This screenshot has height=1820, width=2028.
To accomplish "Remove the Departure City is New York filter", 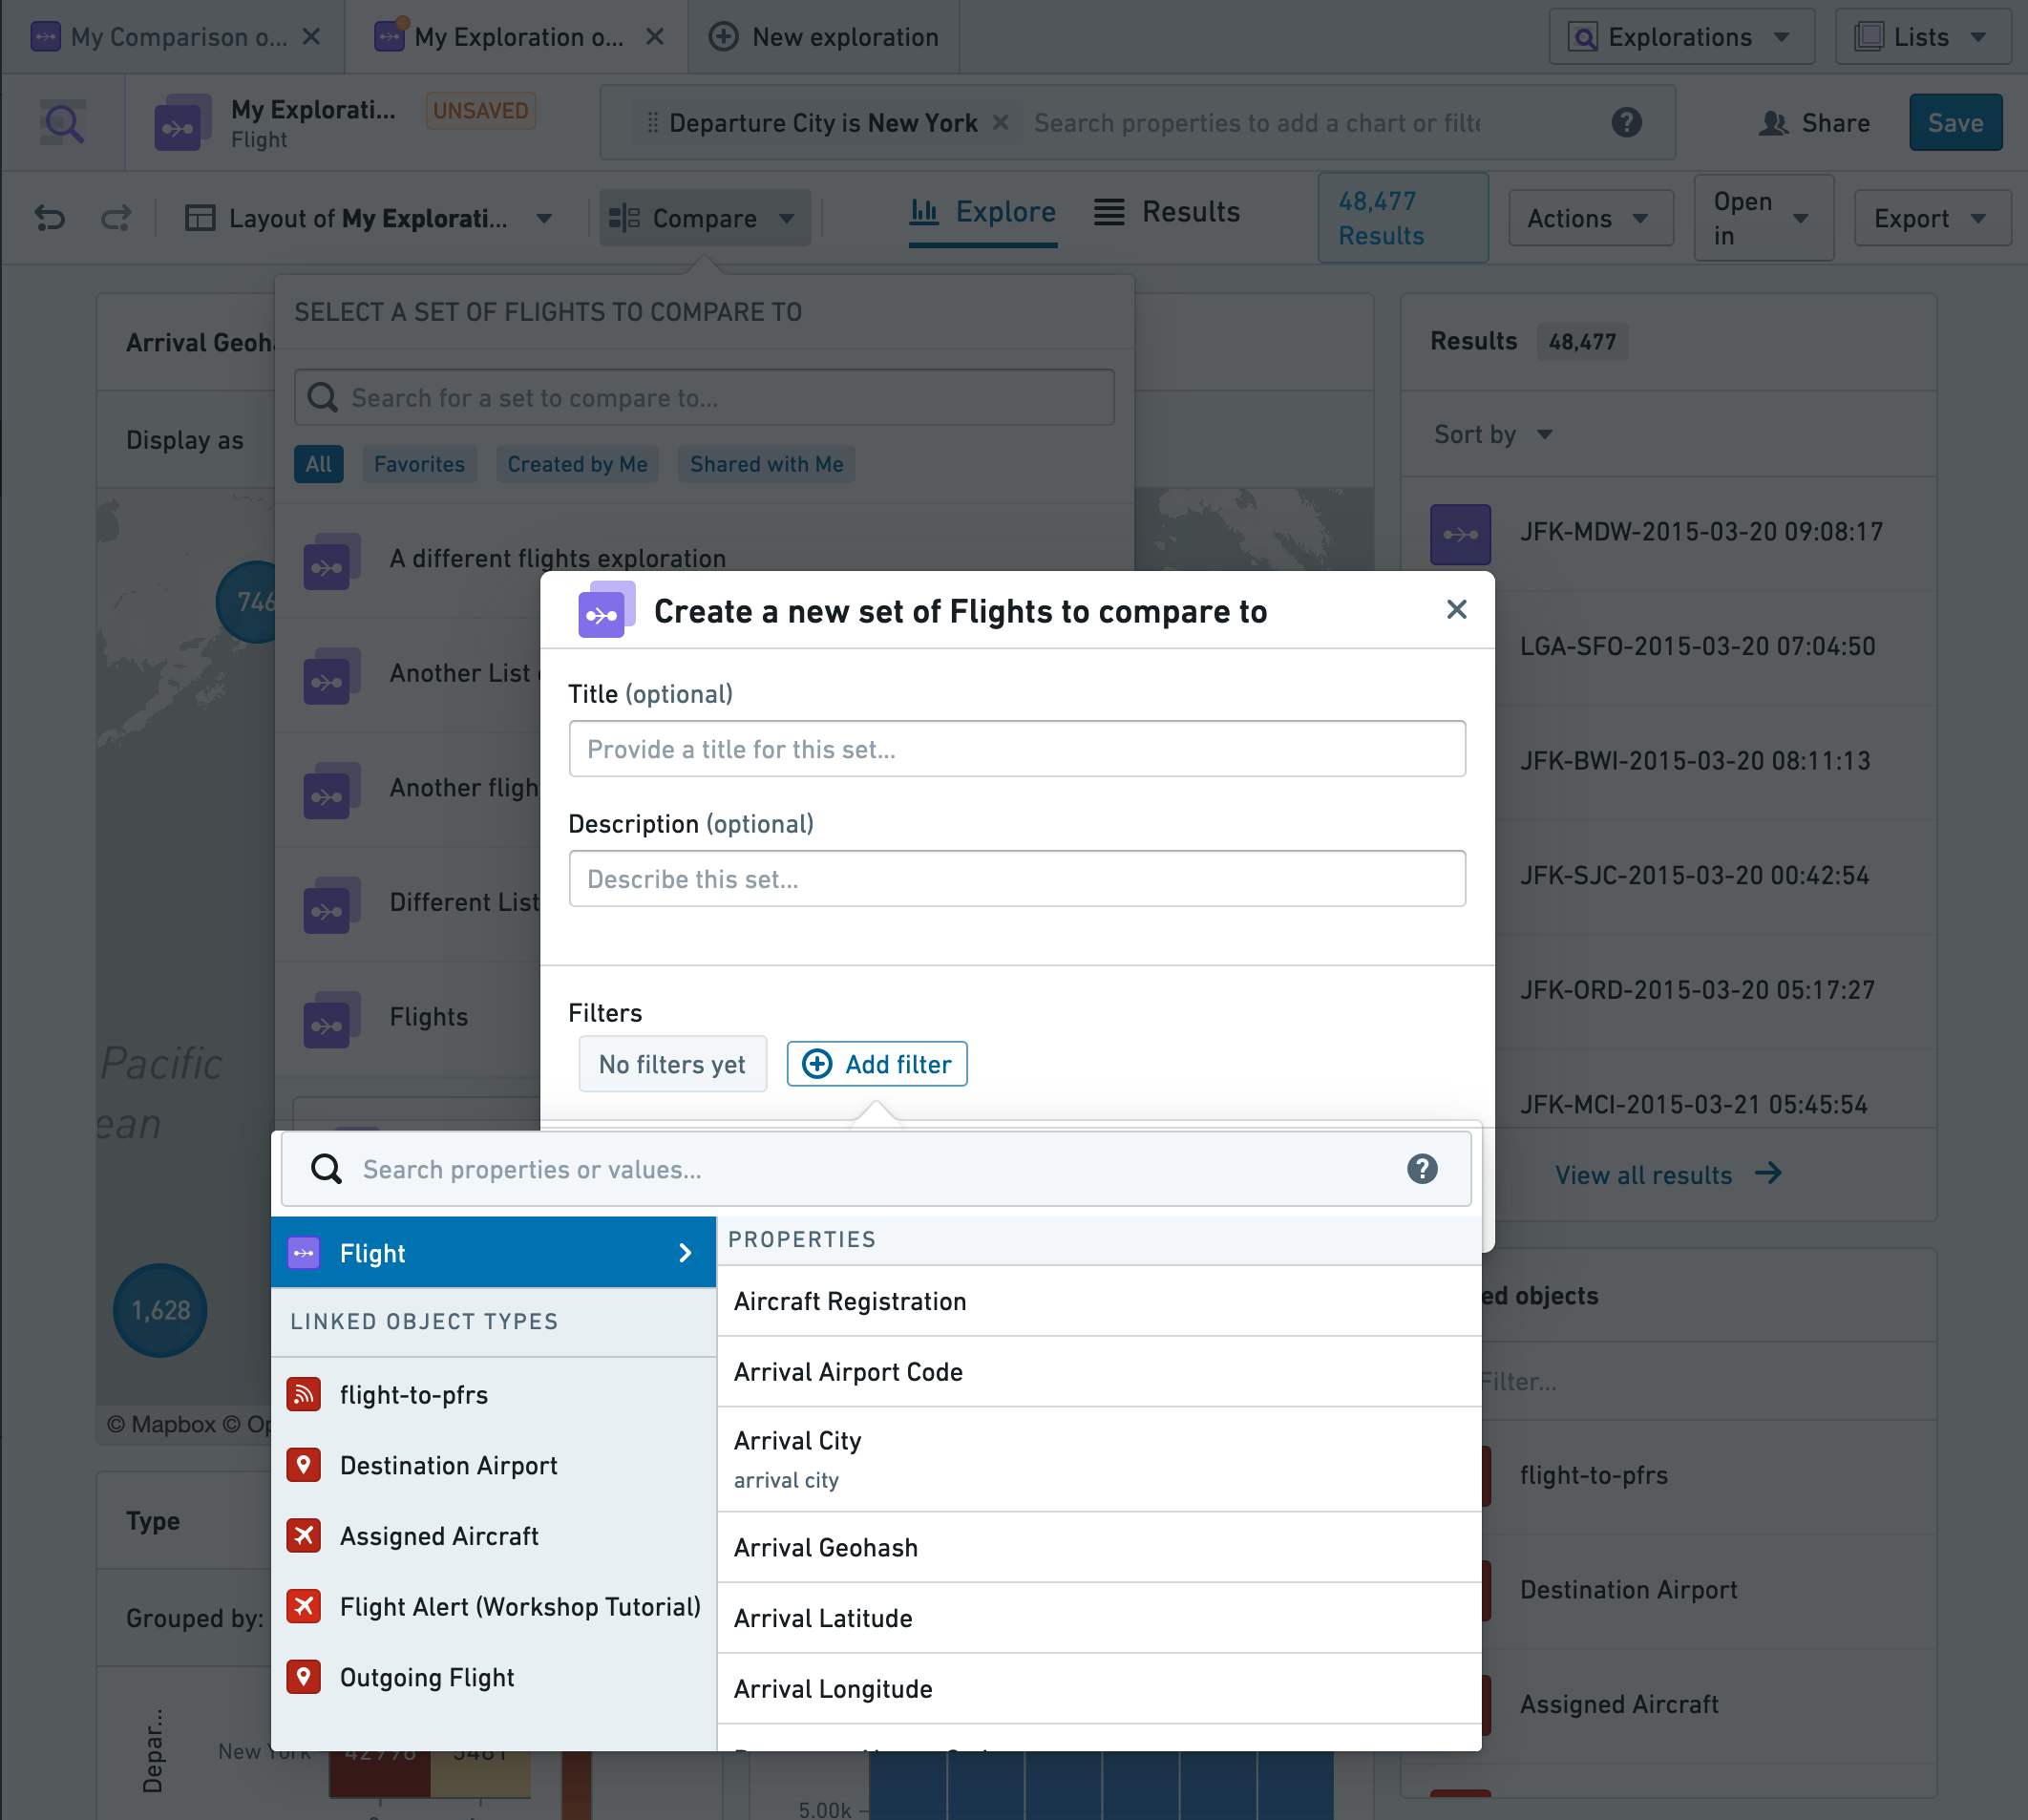I will (x=1000, y=122).
